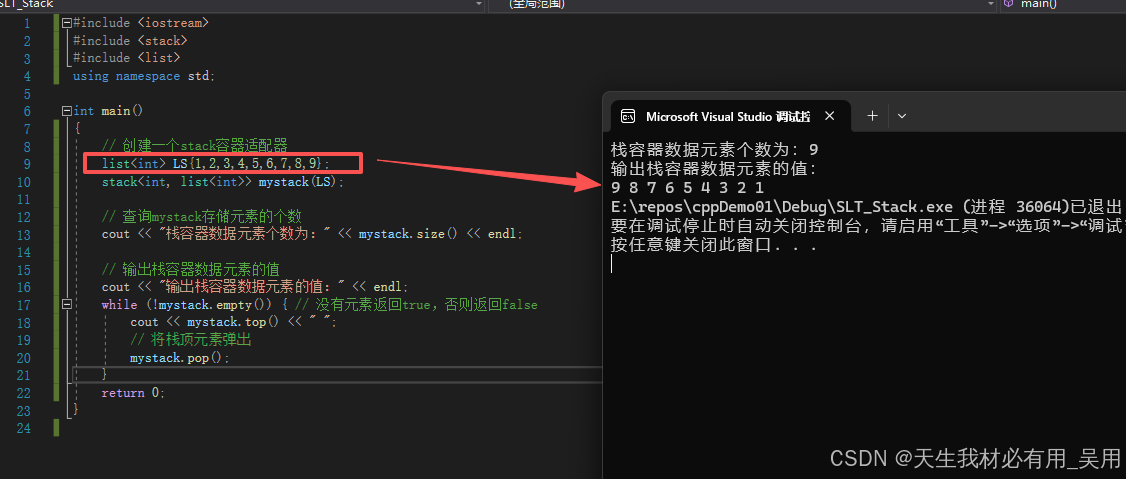Click the comment '// 创建一个stack容器适配器'
Viewport: 1126px width, 479px height.
[195, 147]
